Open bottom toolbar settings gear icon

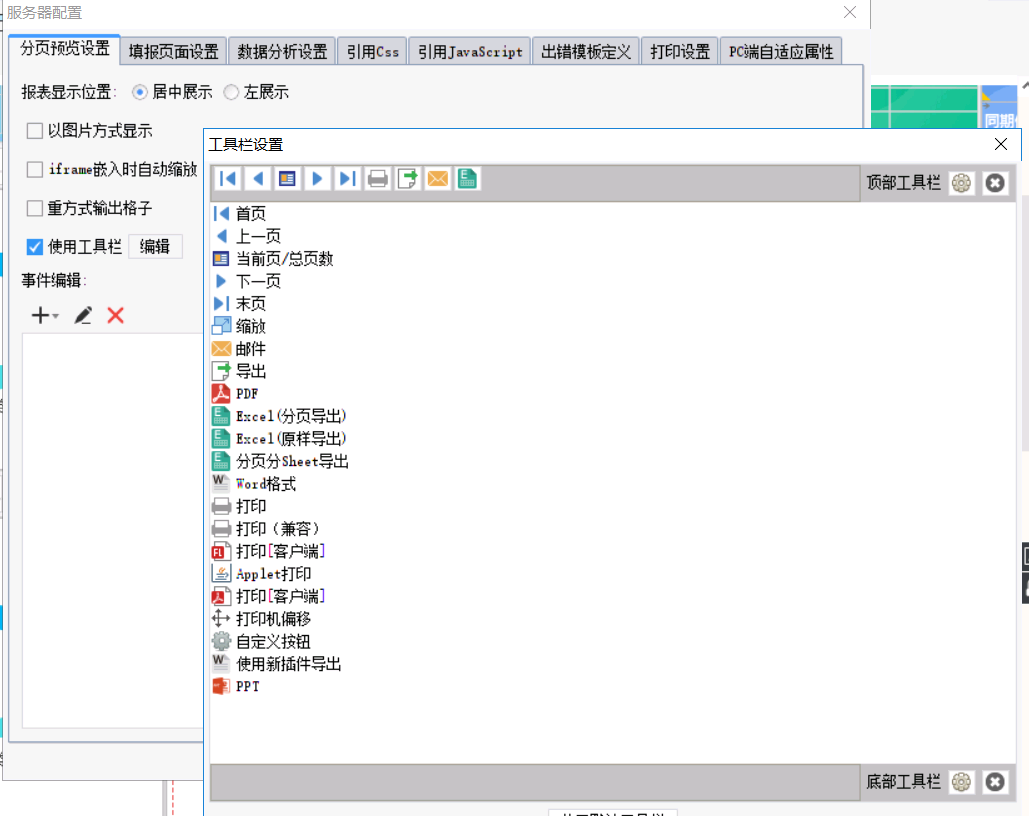962,782
